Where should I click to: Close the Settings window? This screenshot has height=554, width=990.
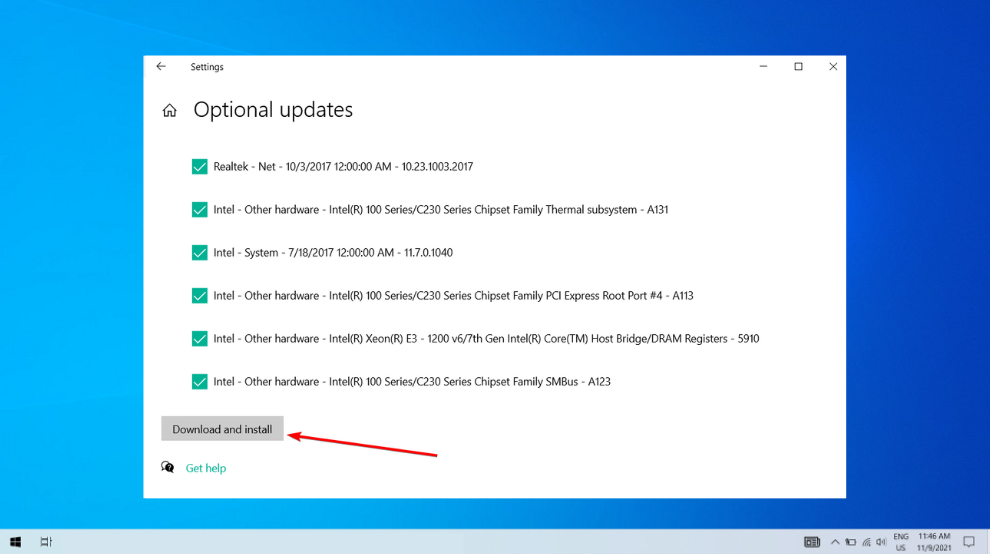[x=833, y=66]
